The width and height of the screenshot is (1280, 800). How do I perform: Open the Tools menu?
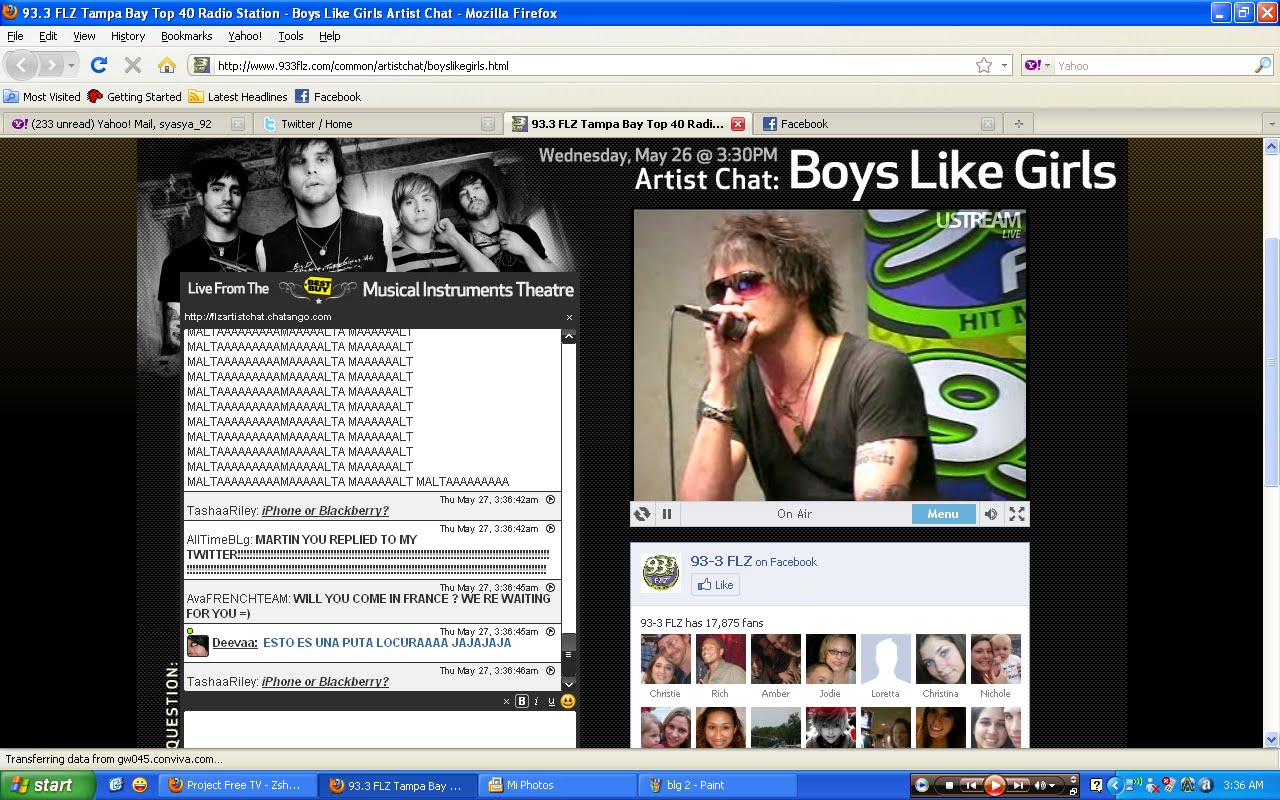pyautogui.click(x=291, y=36)
